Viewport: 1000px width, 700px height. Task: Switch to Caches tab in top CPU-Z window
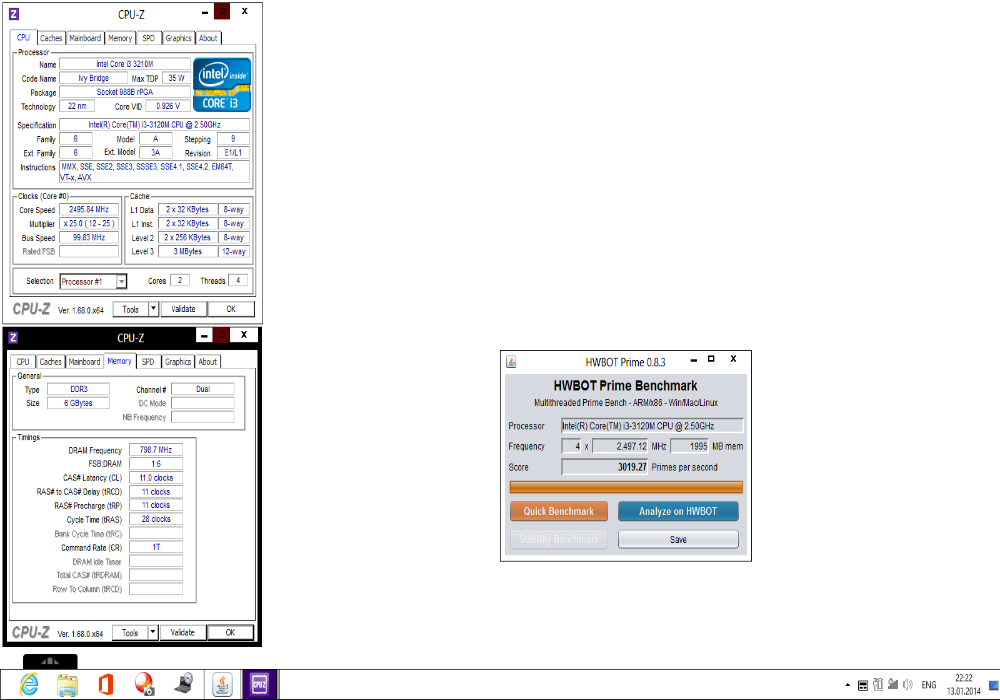(51, 38)
